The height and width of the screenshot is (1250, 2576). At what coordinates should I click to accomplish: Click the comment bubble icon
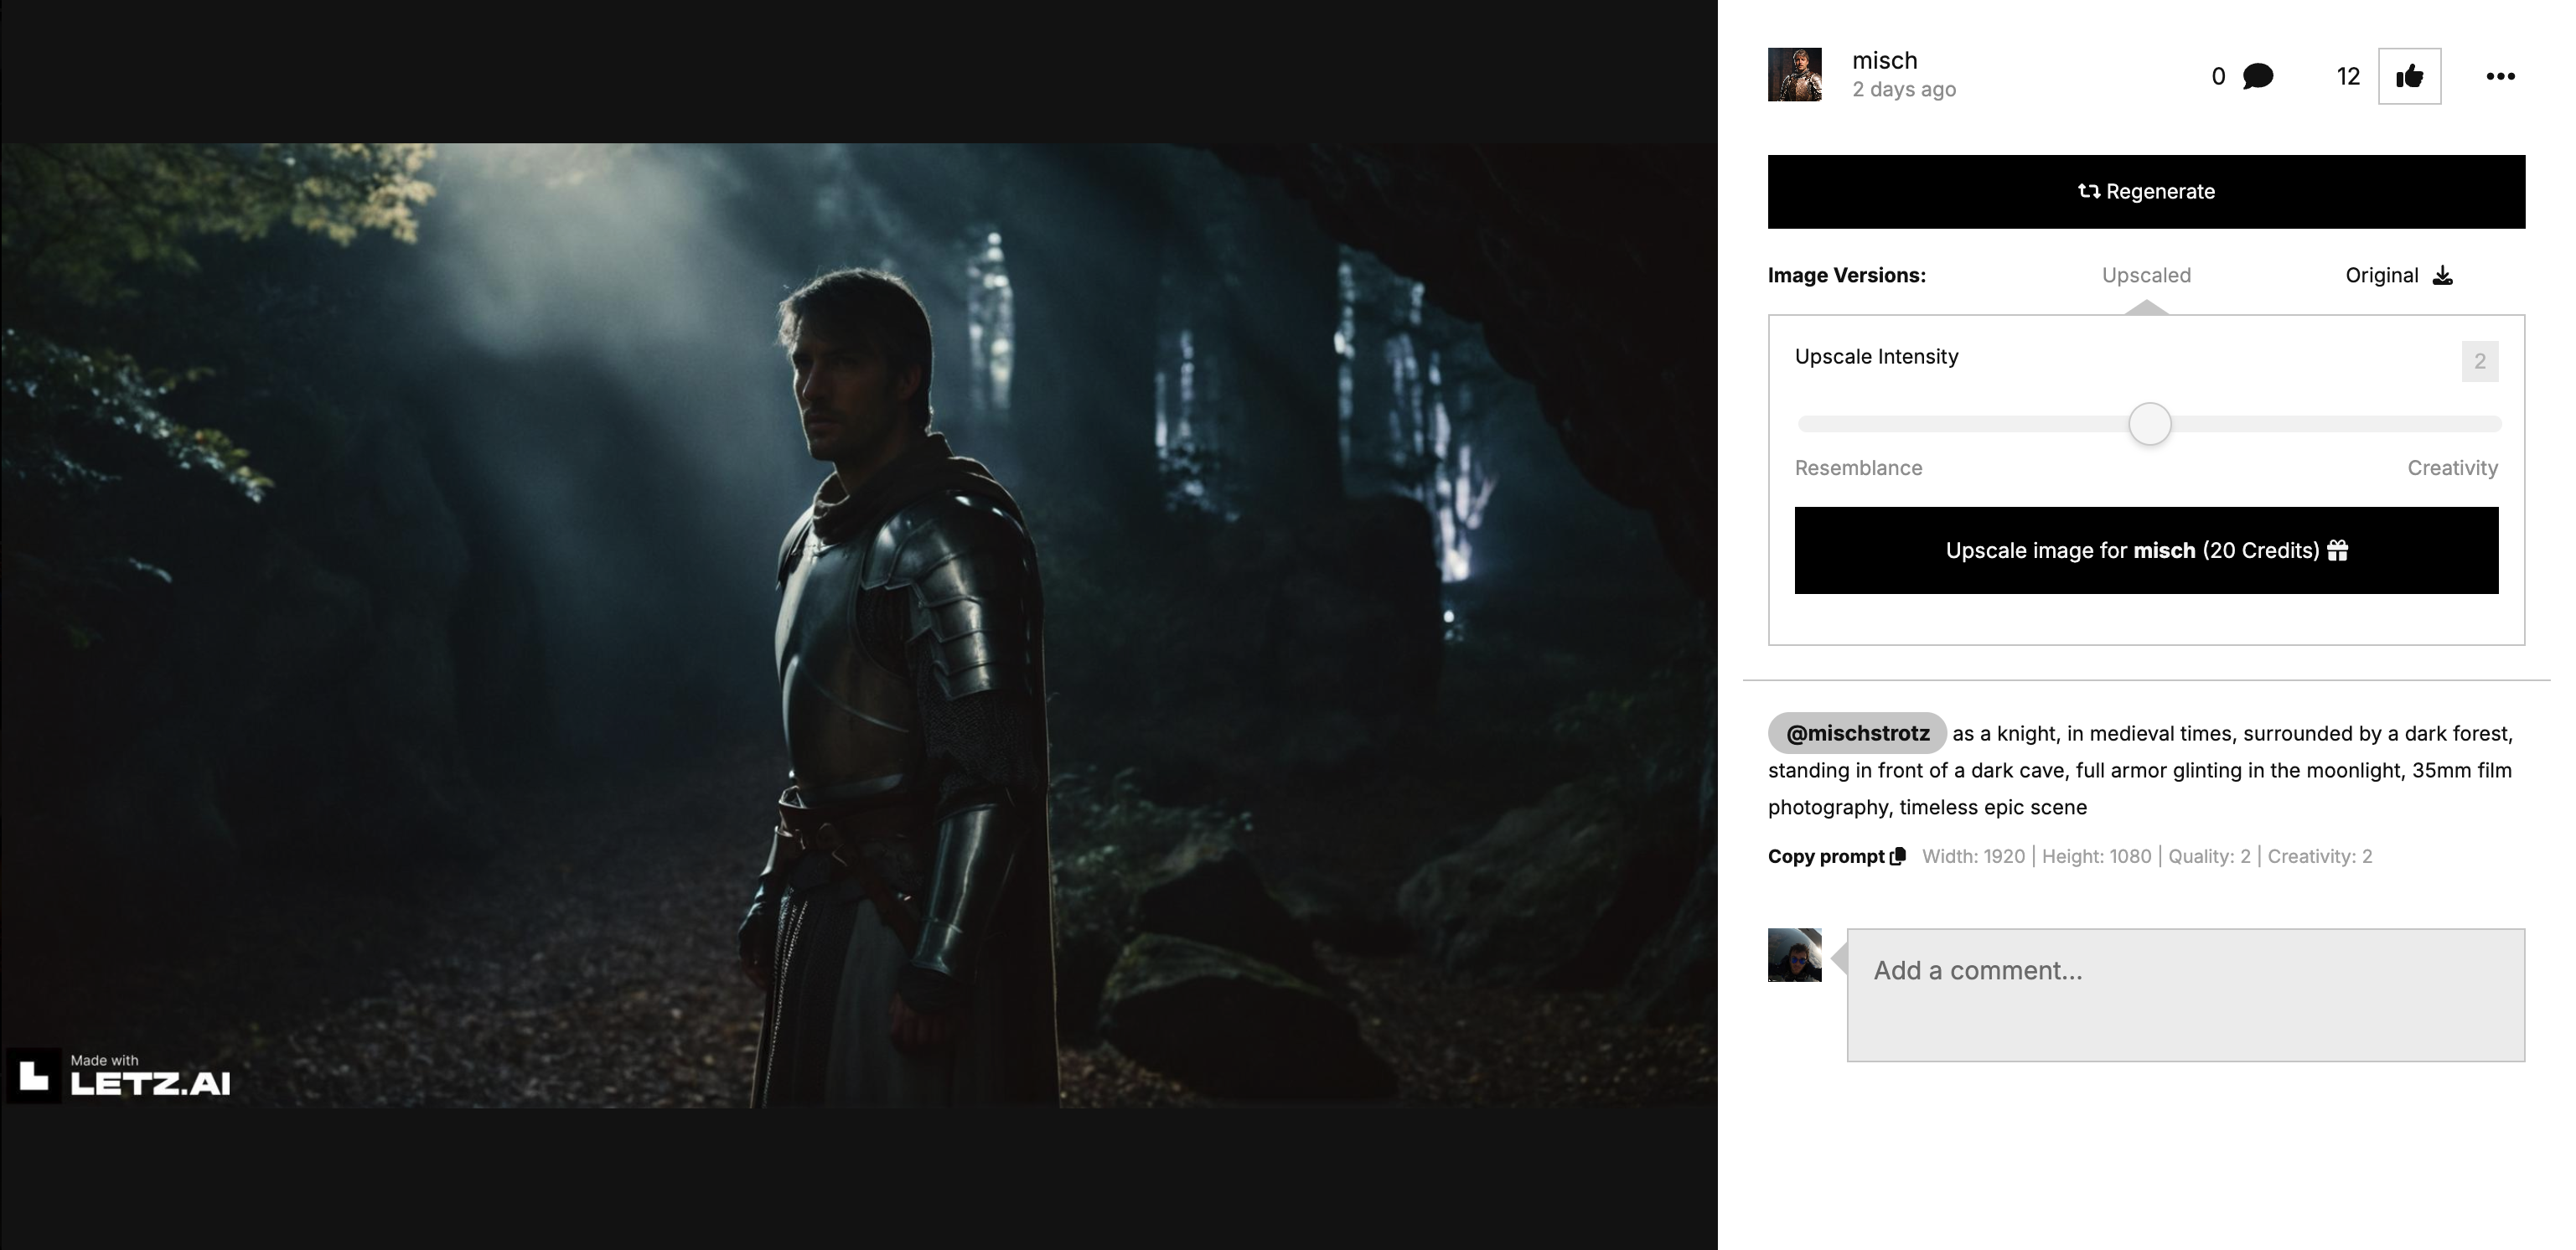pos(2257,76)
